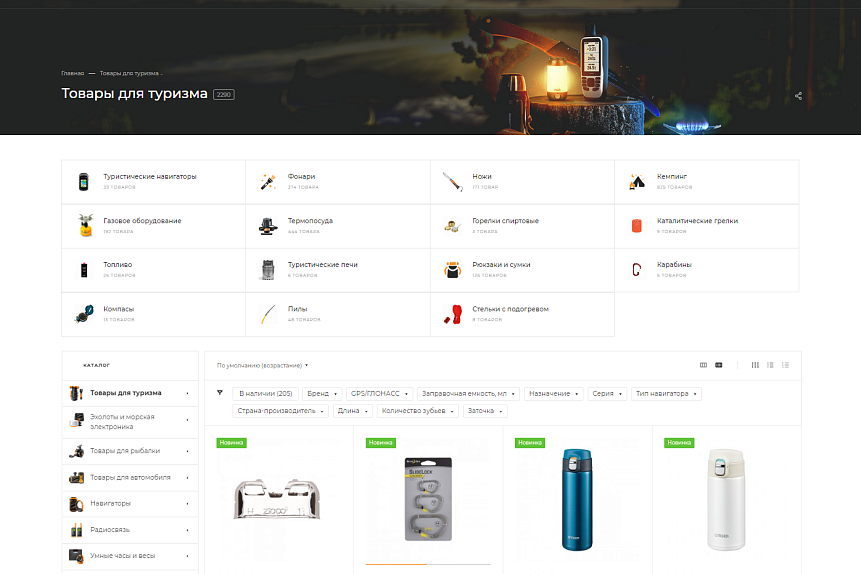This screenshot has width=861, height=574.
Task: Toggle the В наличии (205) filter
Action: click(x=266, y=394)
